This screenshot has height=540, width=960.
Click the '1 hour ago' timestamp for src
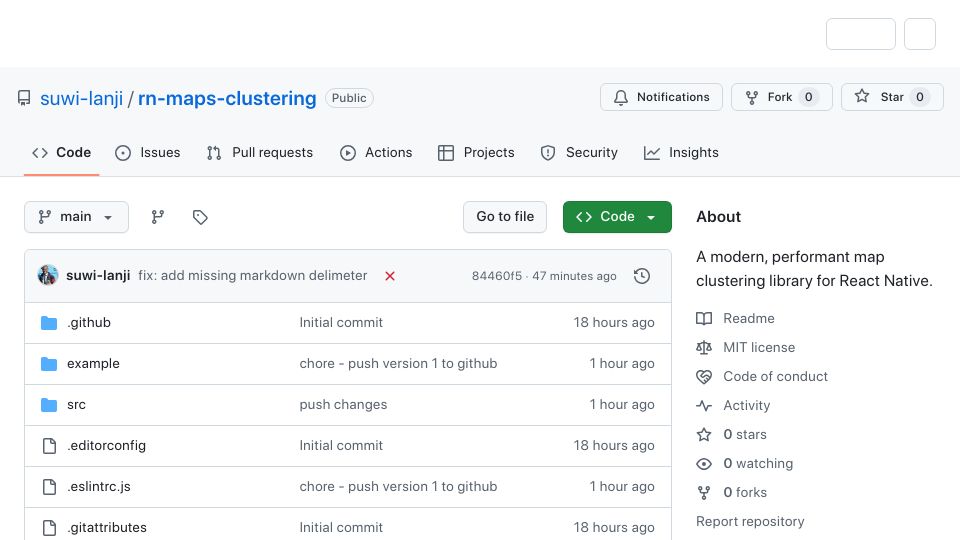tap(622, 405)
